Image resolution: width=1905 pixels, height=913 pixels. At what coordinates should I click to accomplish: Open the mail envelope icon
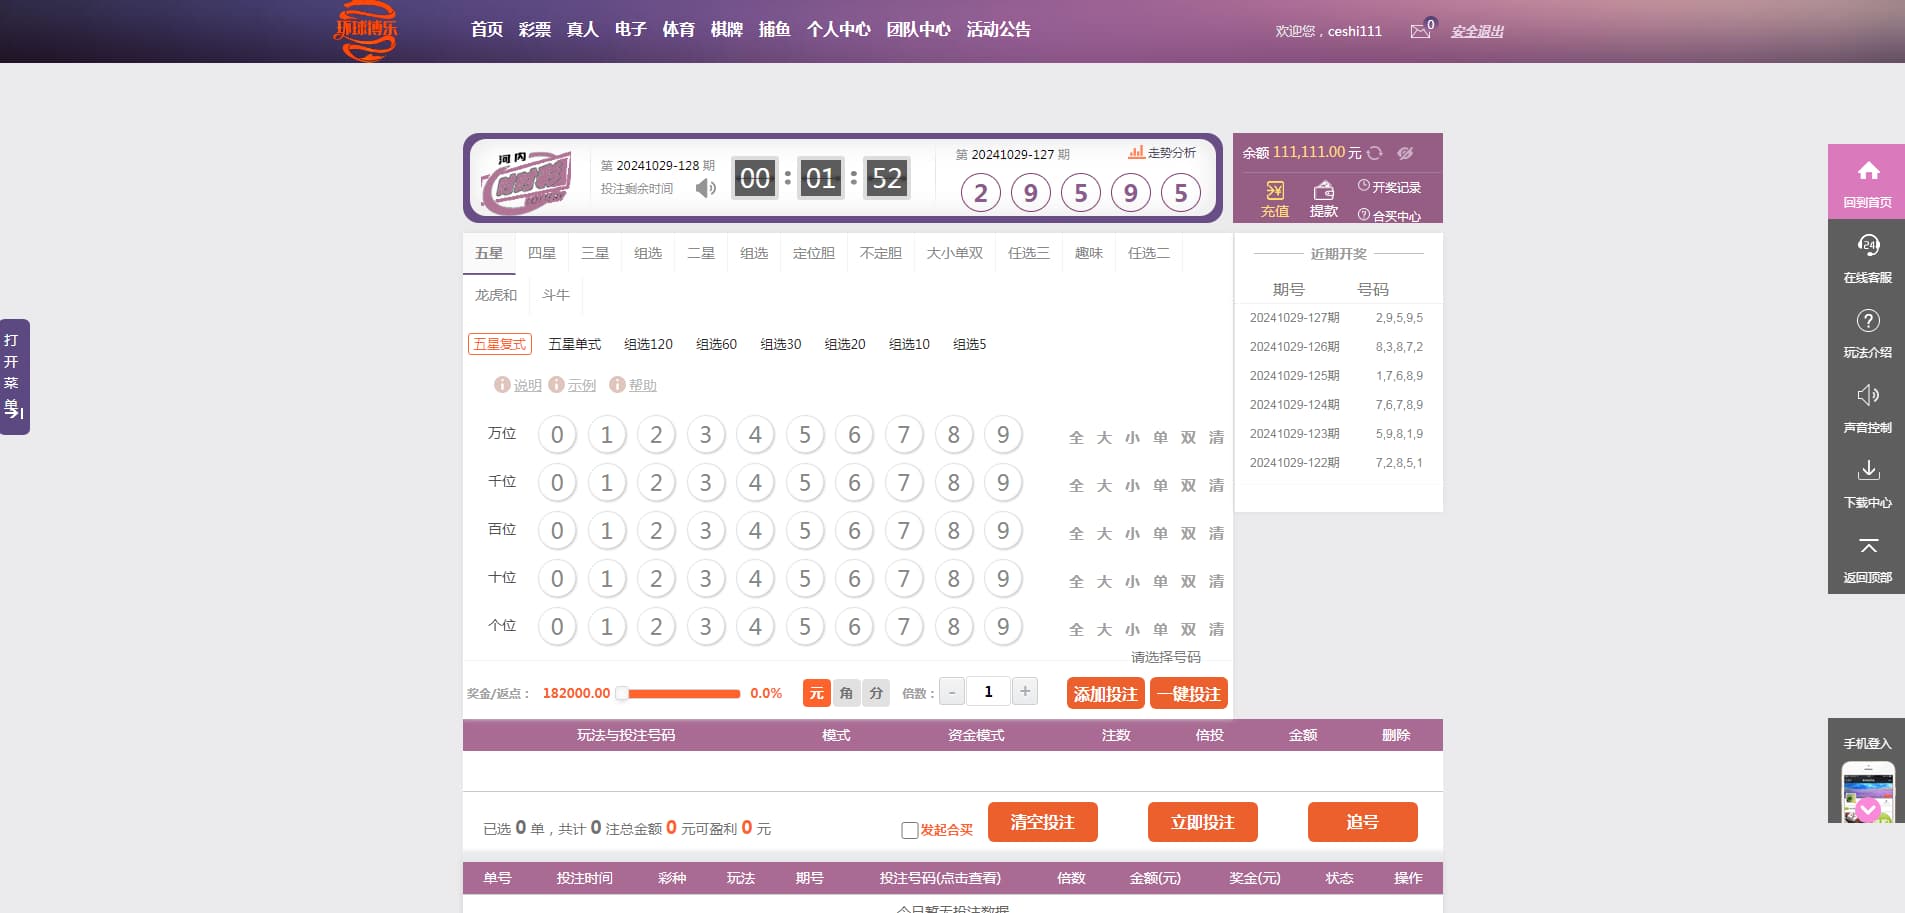(x=1420, y=31)
